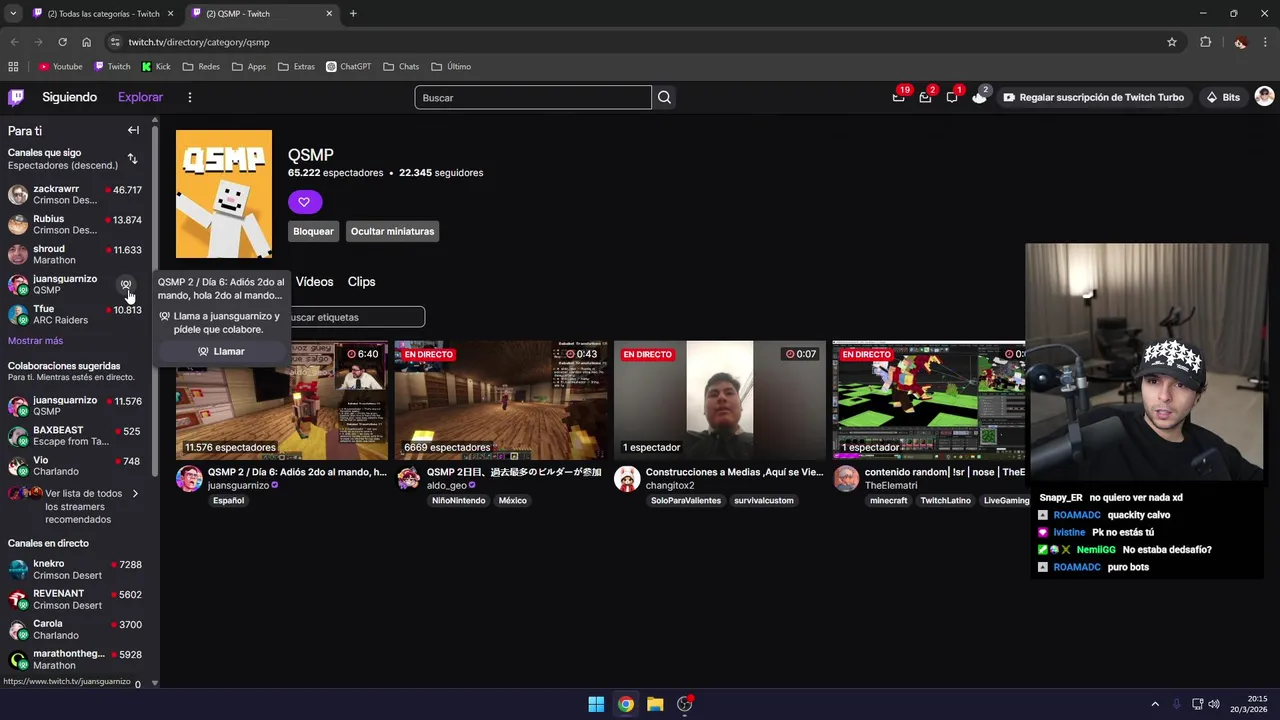
Task: Open File Explorer from taskbar
Action: (x=655, y=704)
